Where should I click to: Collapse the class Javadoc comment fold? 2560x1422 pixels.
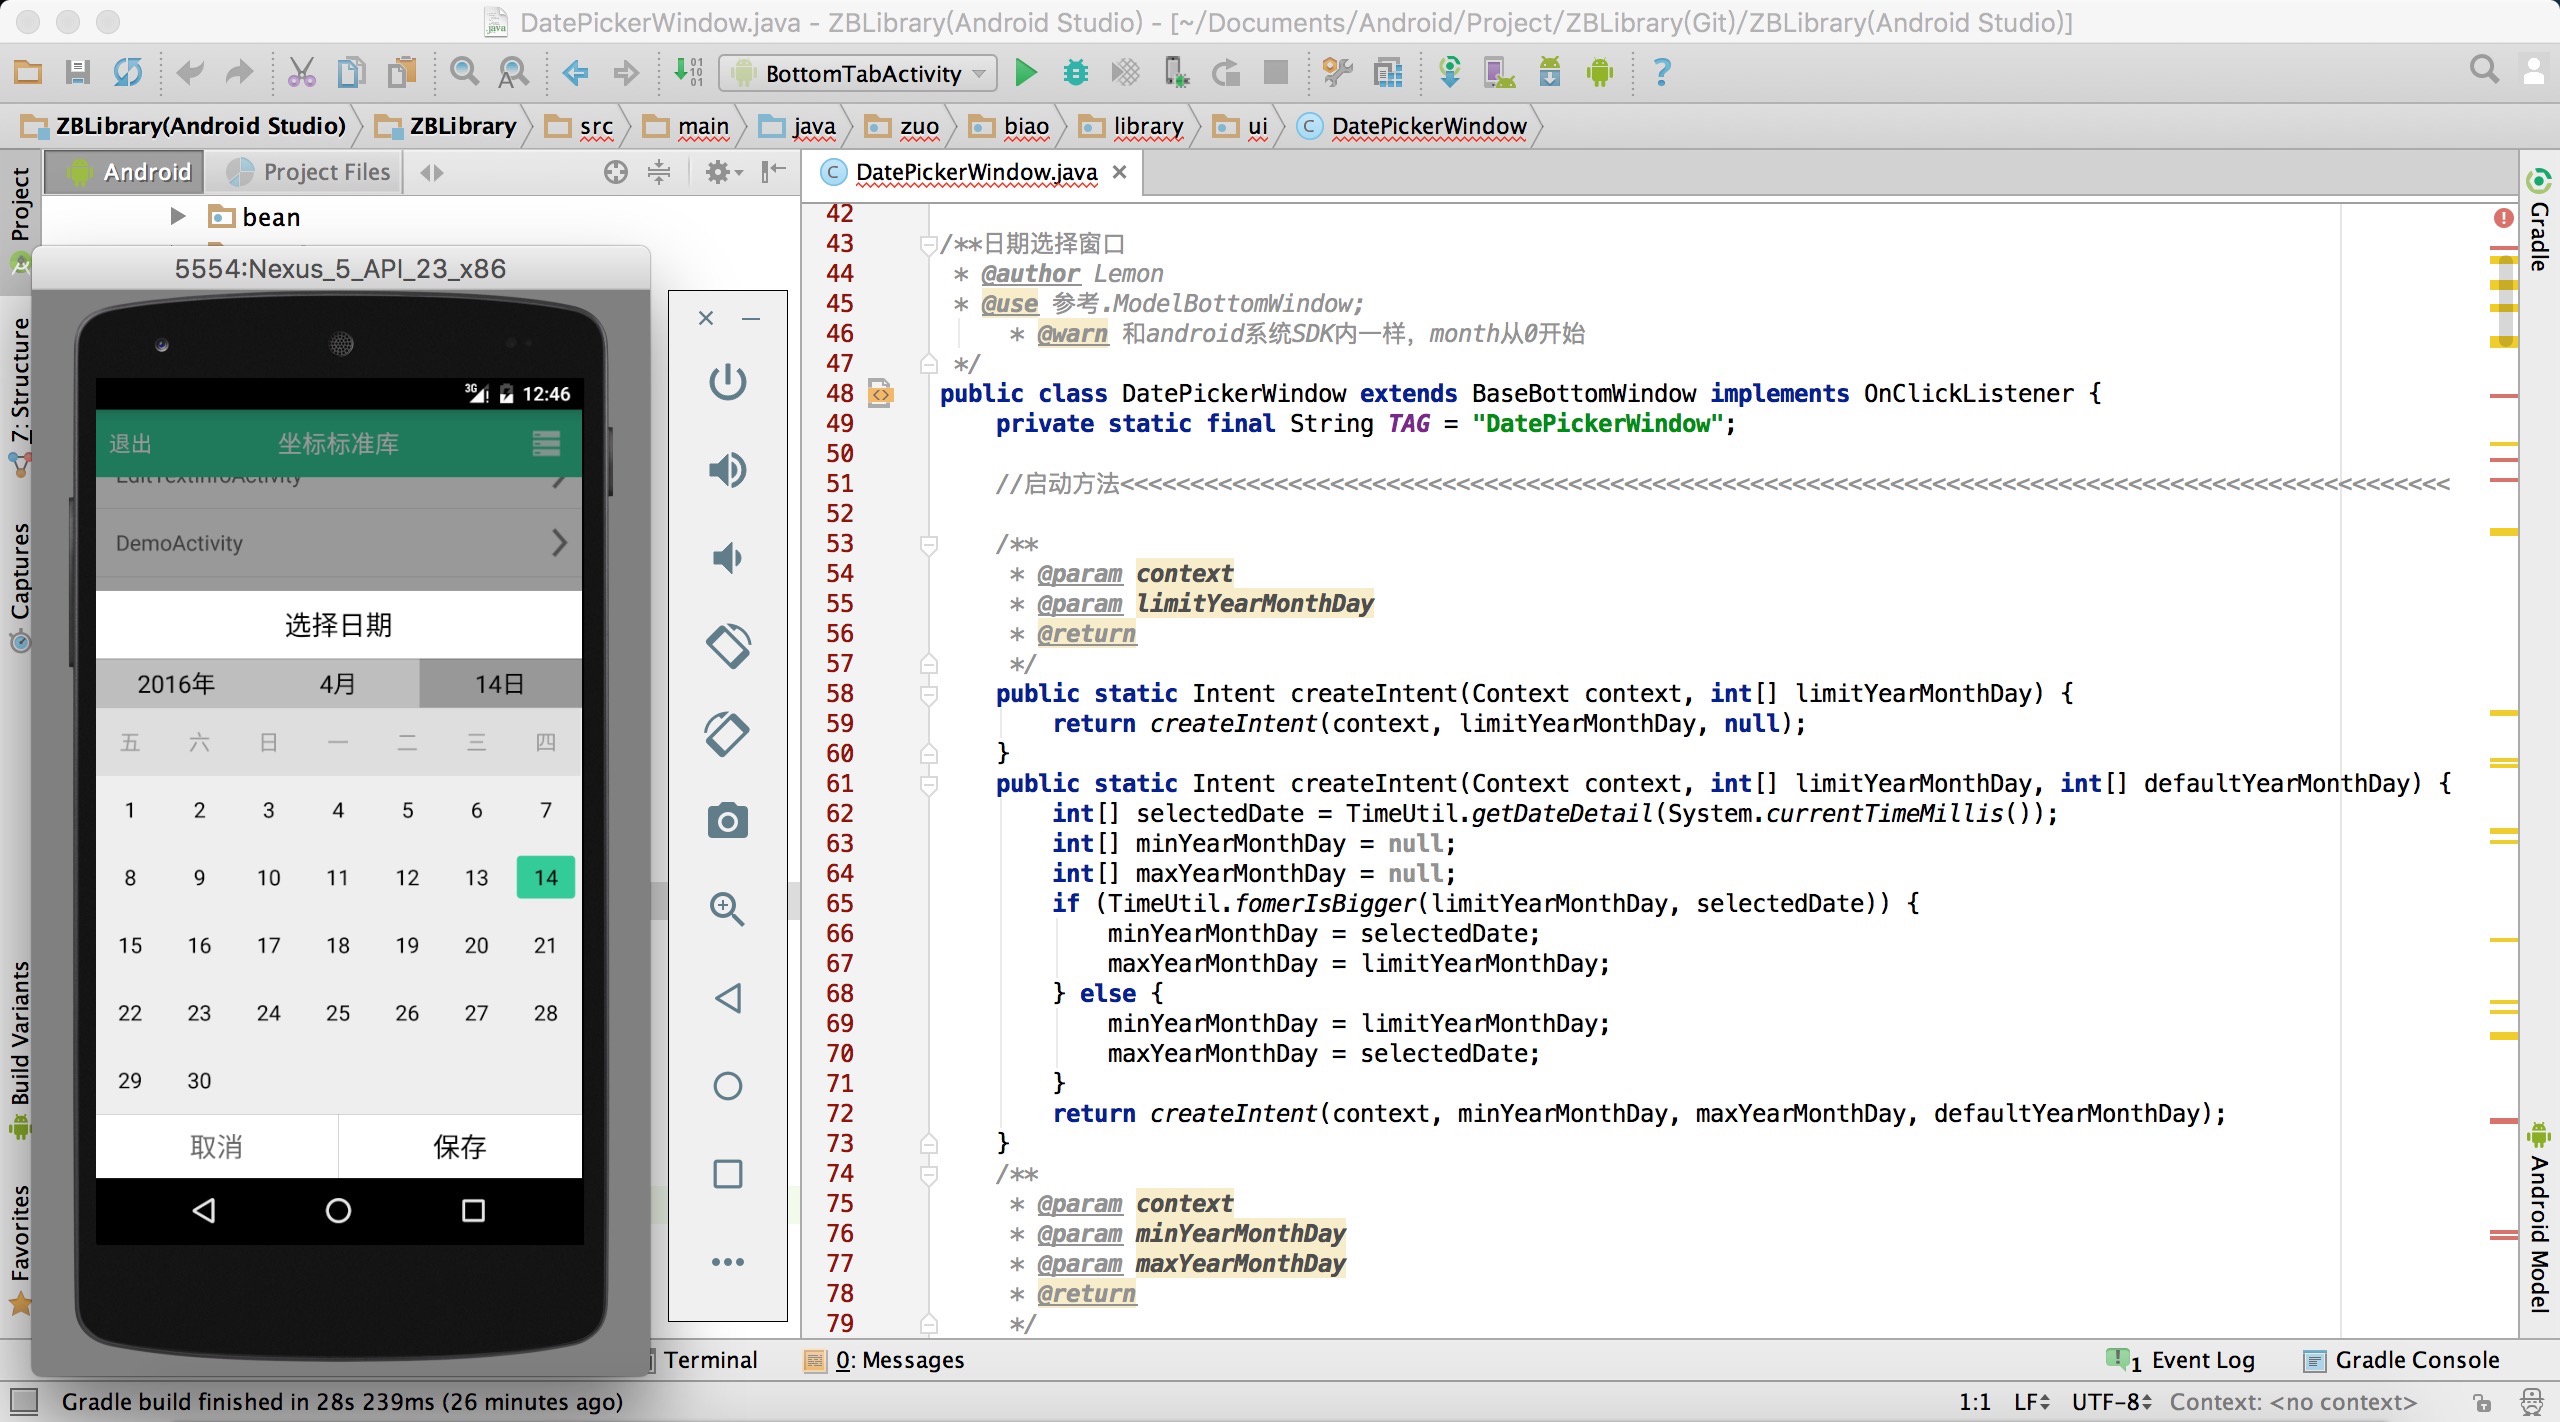928,244
